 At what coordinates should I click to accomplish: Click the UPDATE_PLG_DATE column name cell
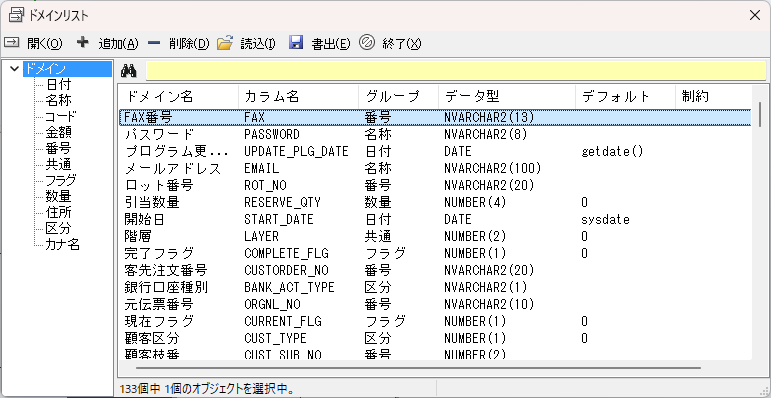(x=297, y=152)
